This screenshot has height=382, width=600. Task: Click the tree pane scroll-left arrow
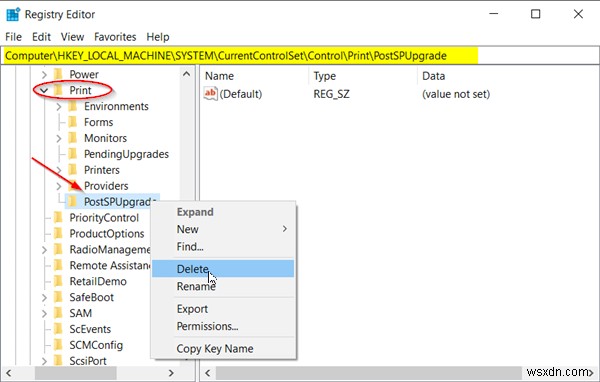[8, 373]
